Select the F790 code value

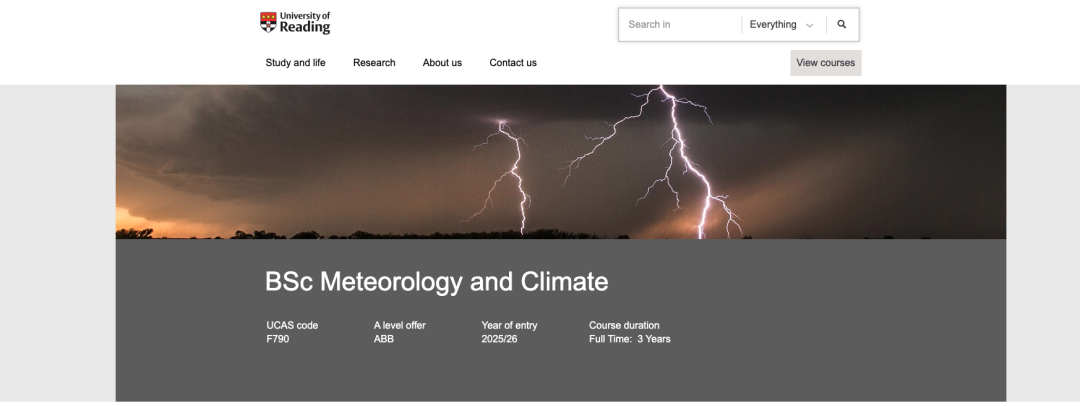(278, 339)
